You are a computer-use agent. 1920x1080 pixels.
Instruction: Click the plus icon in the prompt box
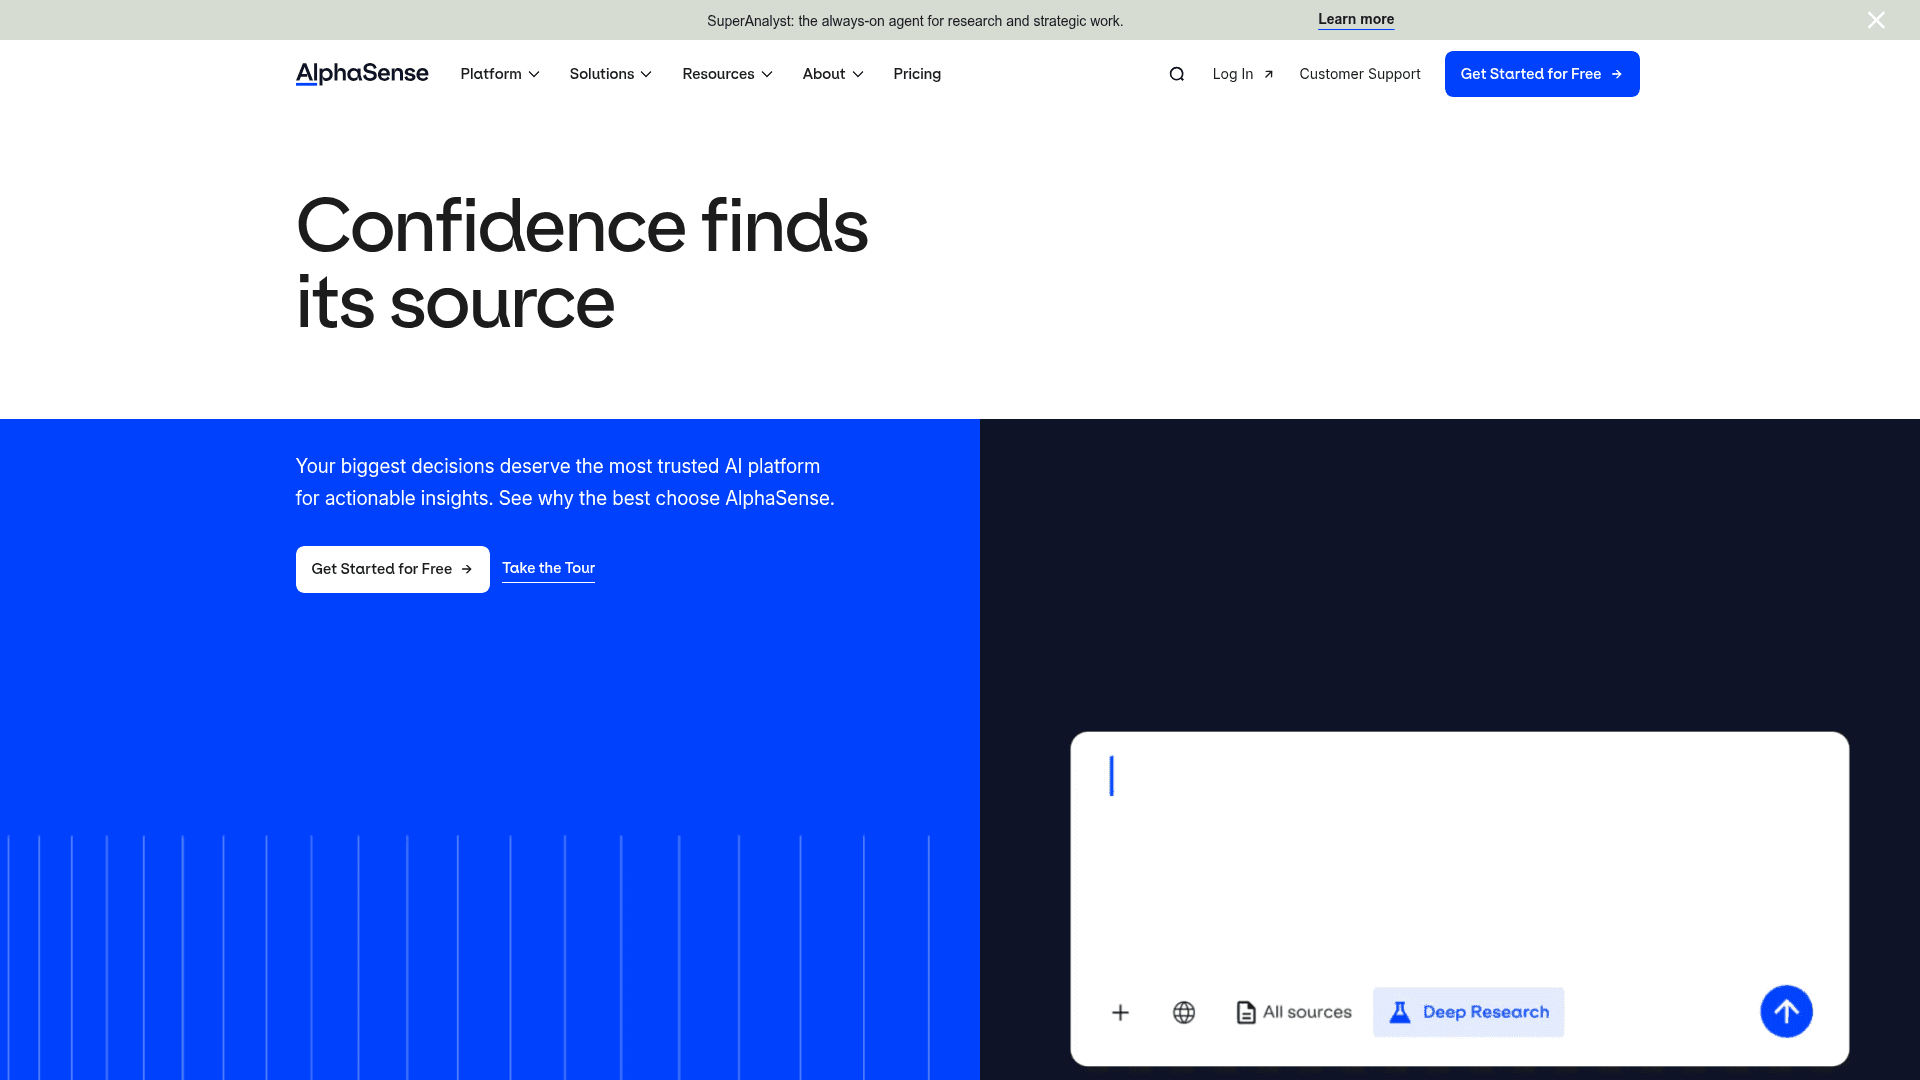pos(1120,1012)
